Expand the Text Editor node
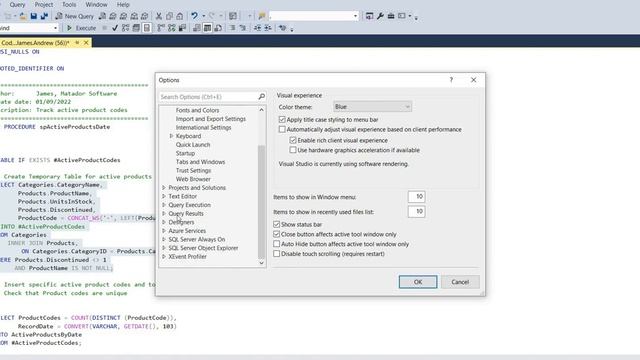The width and height of the screenshot is (640, 360). point(164,196)
